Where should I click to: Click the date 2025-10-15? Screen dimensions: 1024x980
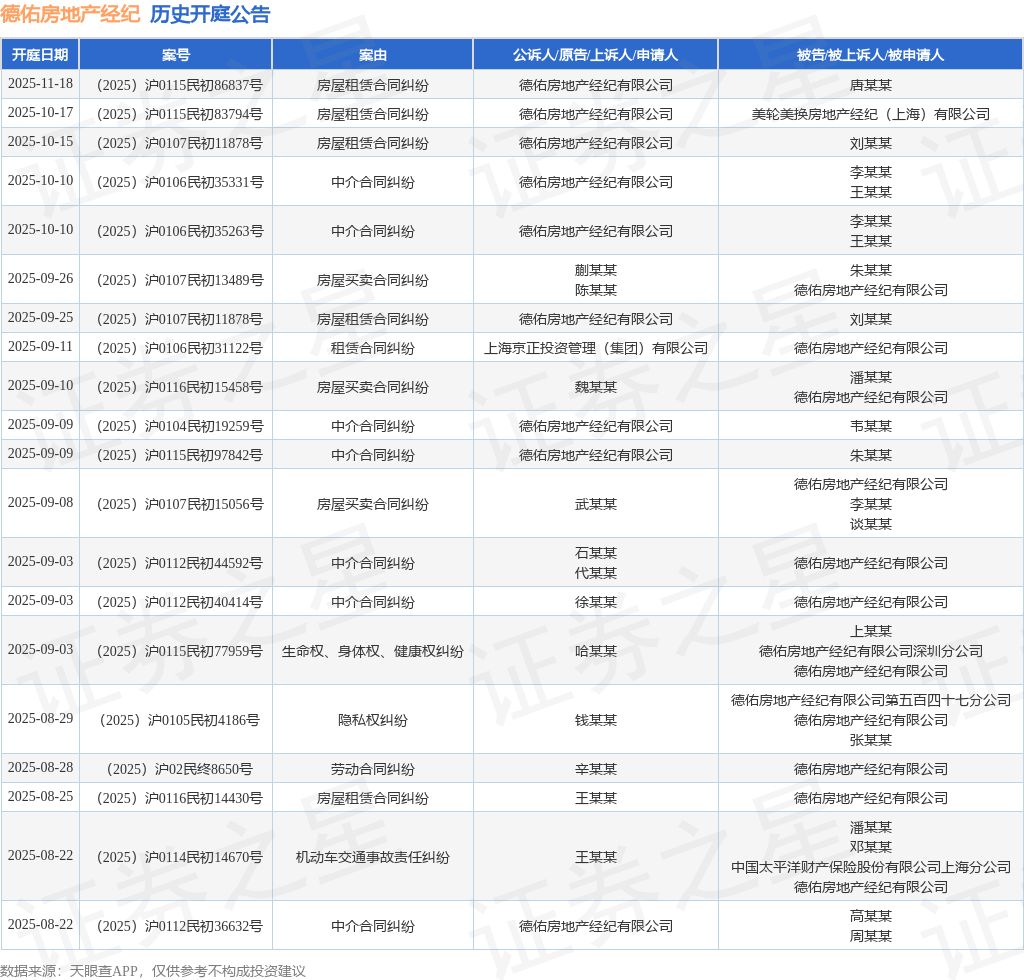coord(40,142)
